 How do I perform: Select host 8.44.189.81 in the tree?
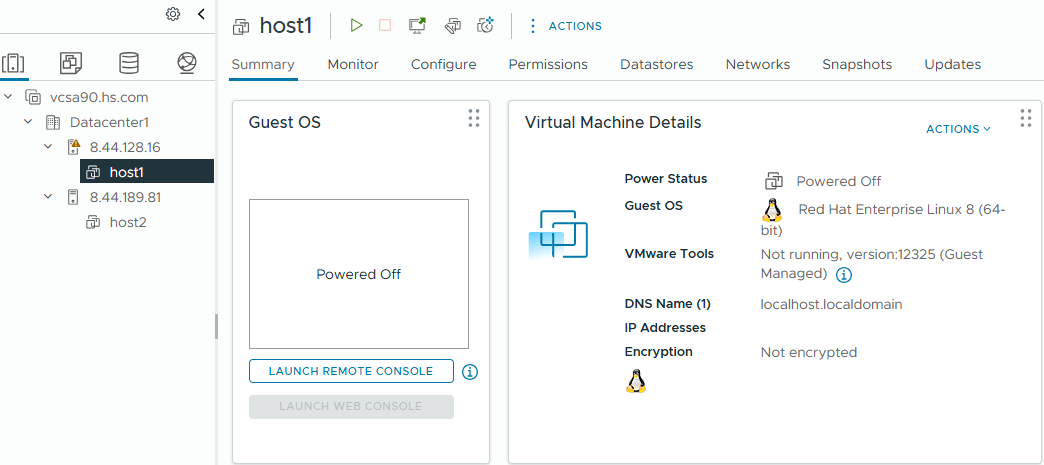[x=125, y=197]
